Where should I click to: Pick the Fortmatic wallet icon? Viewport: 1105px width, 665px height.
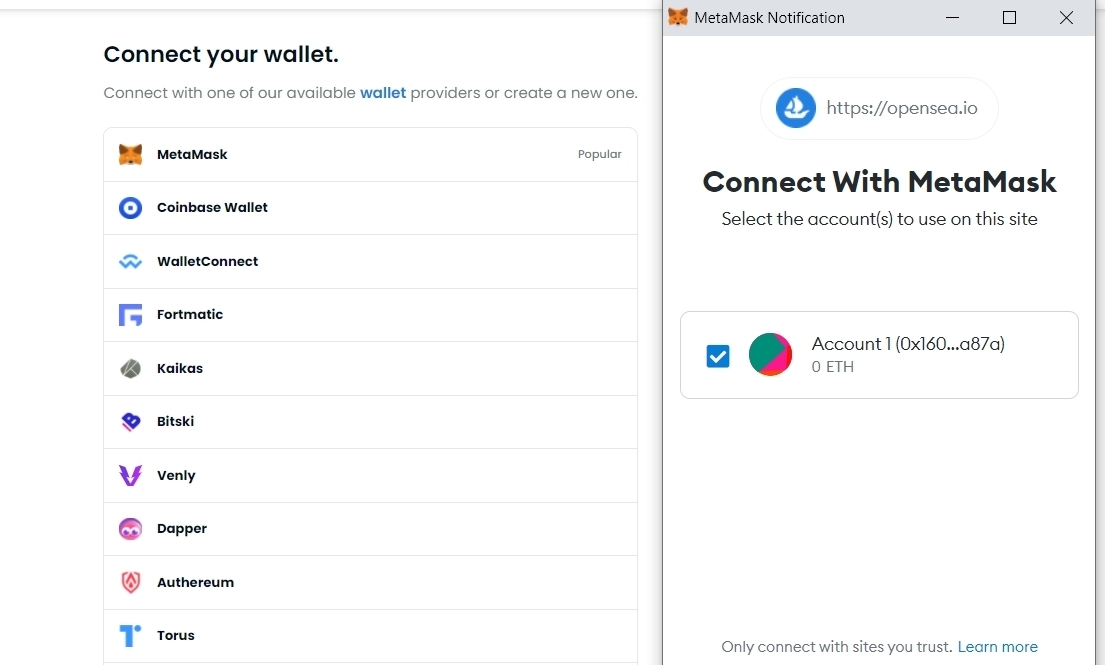click(130, 315)
